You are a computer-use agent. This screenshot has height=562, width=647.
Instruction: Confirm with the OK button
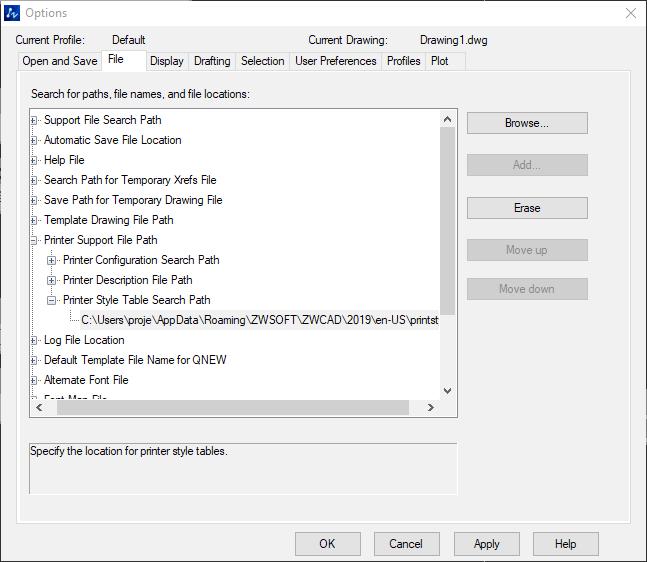point(328,544)
